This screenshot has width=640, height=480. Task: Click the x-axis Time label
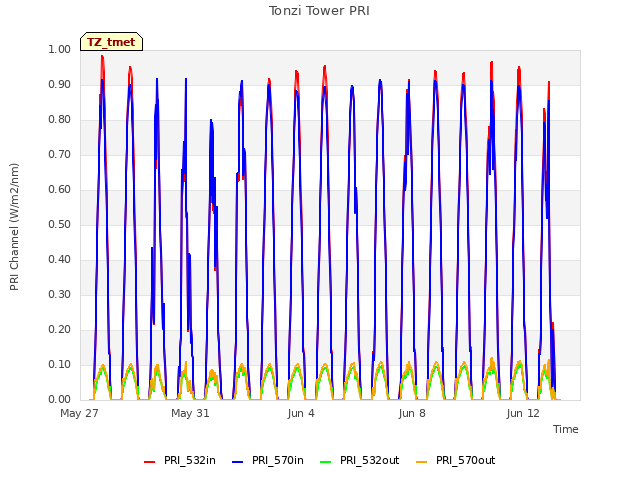(566, 429)
